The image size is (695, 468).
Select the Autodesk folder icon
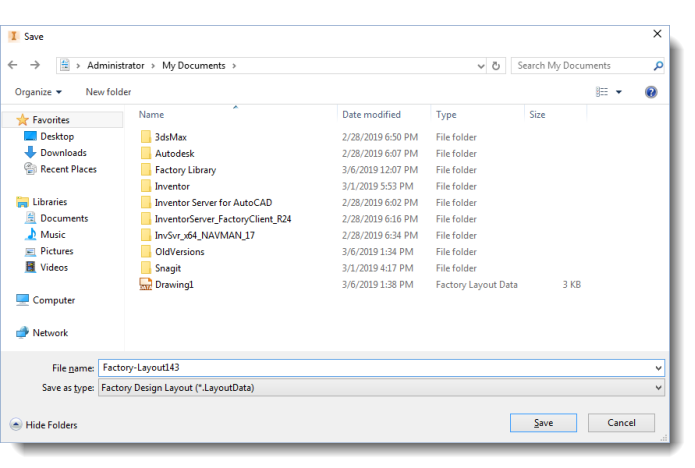pos(146,153)
